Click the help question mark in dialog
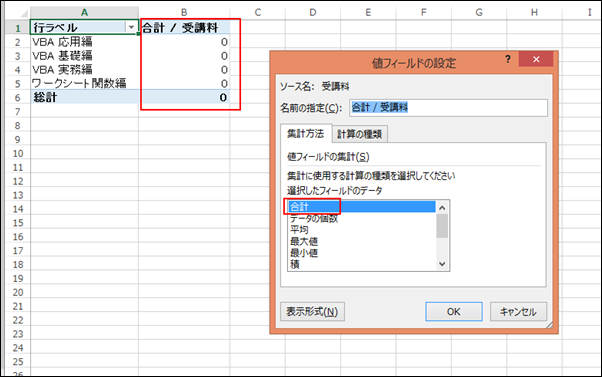The height and width of the screenshot is (377, 602). pos(508,59)
